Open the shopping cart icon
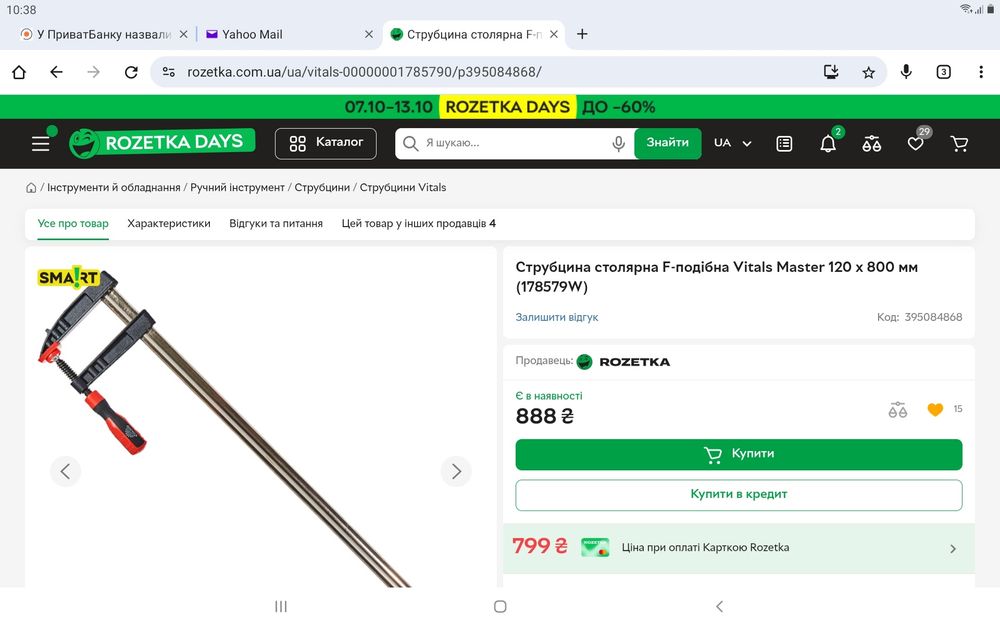Image resolution: width=1000 pixels, height=625 pixels. [960, 144]
